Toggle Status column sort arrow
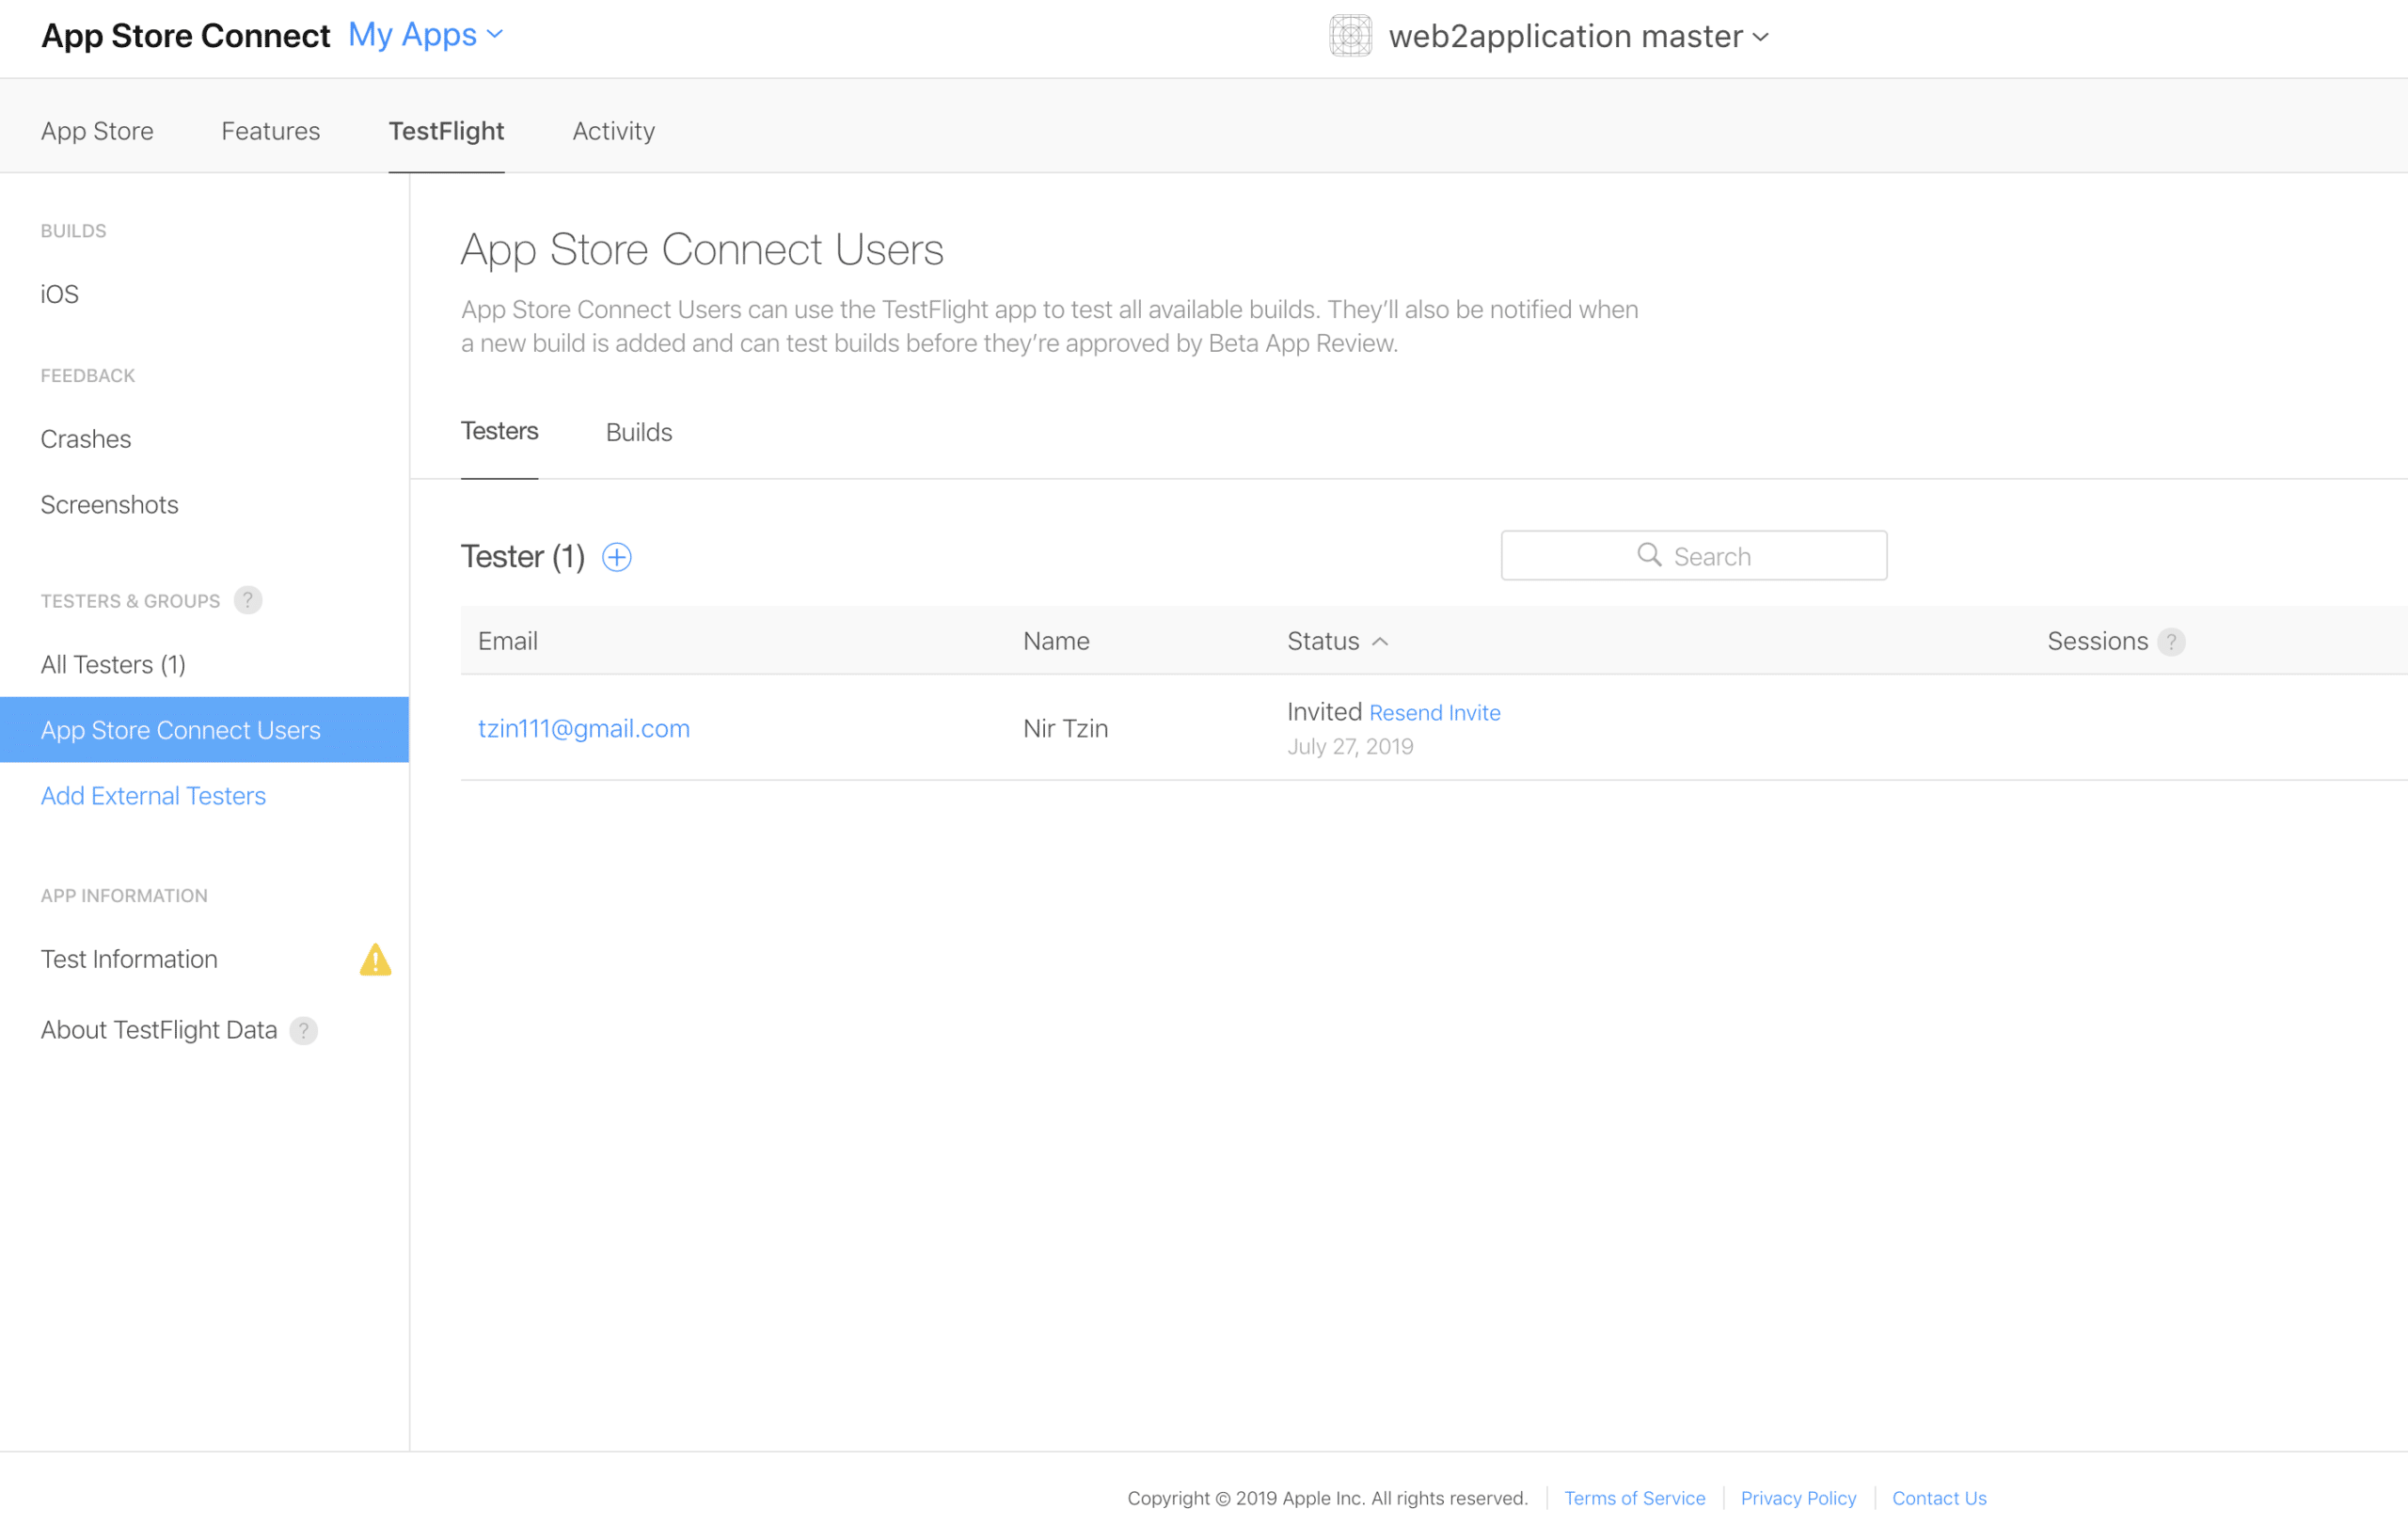 1380,642
